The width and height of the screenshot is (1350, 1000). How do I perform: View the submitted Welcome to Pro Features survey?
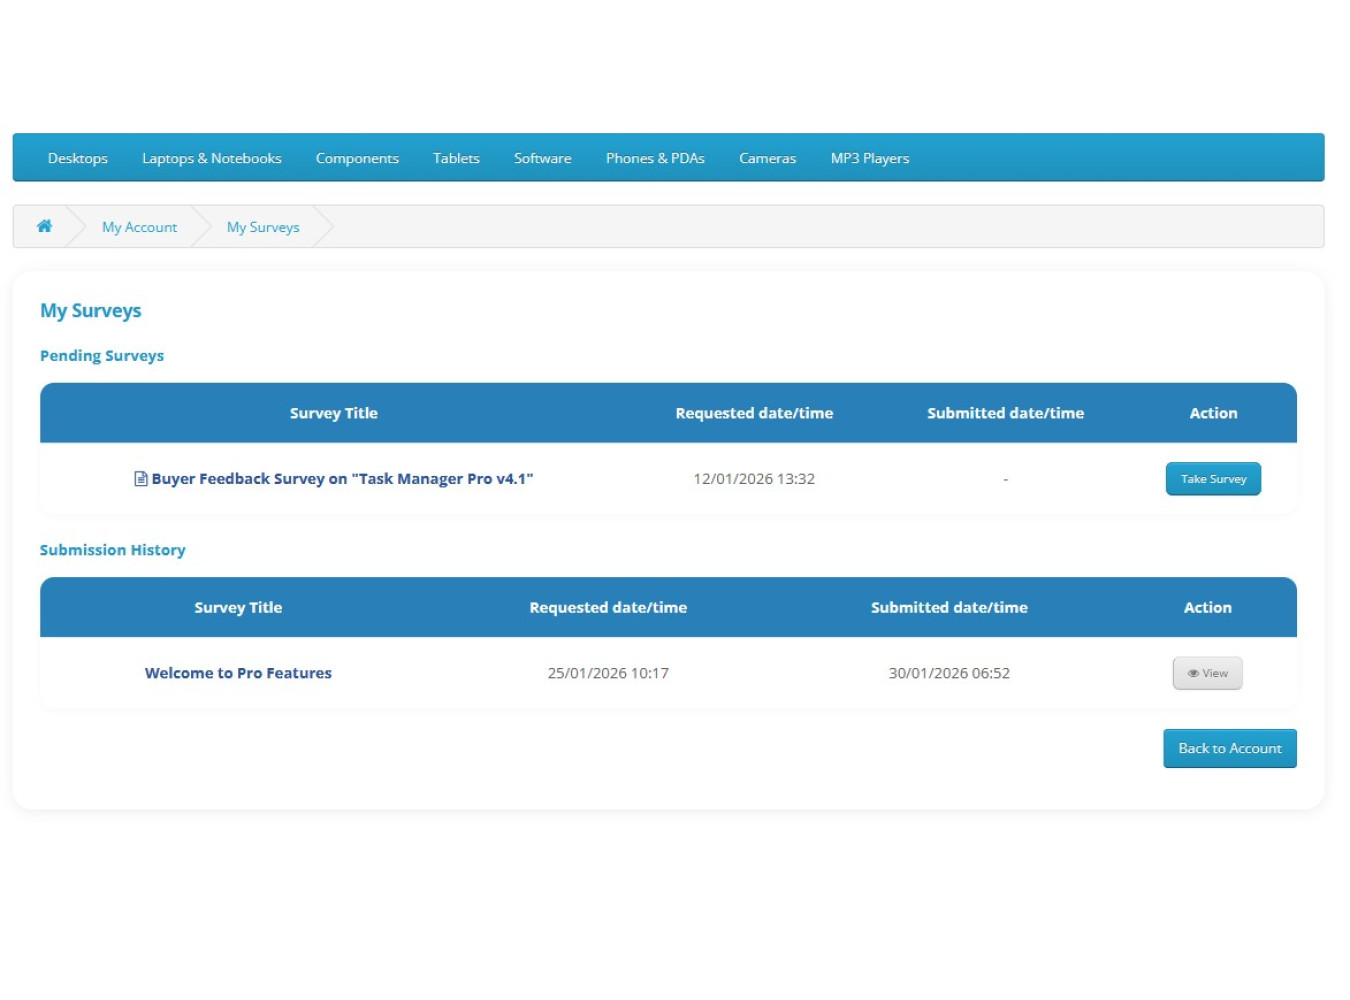pyautogui.click(x=1207, y=673)
